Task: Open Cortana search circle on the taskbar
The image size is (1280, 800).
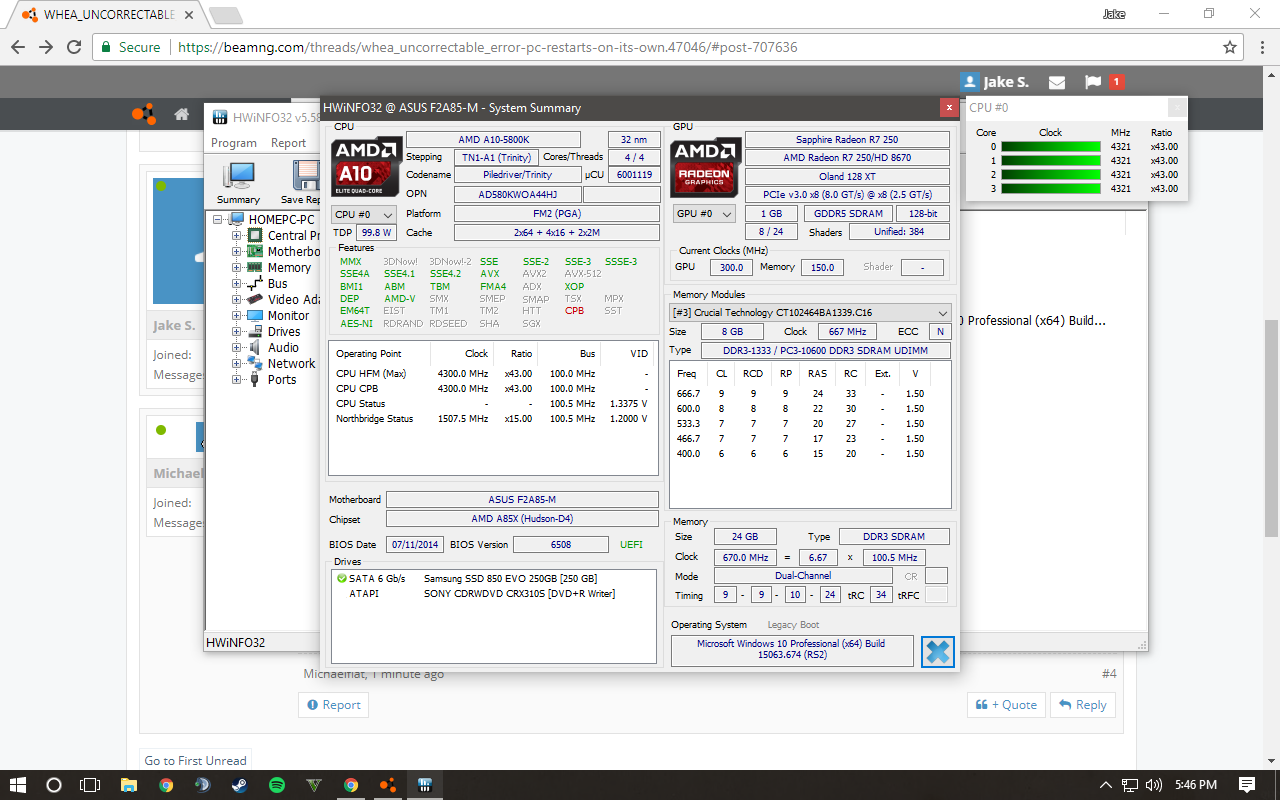Action: [x=54, y=784]
